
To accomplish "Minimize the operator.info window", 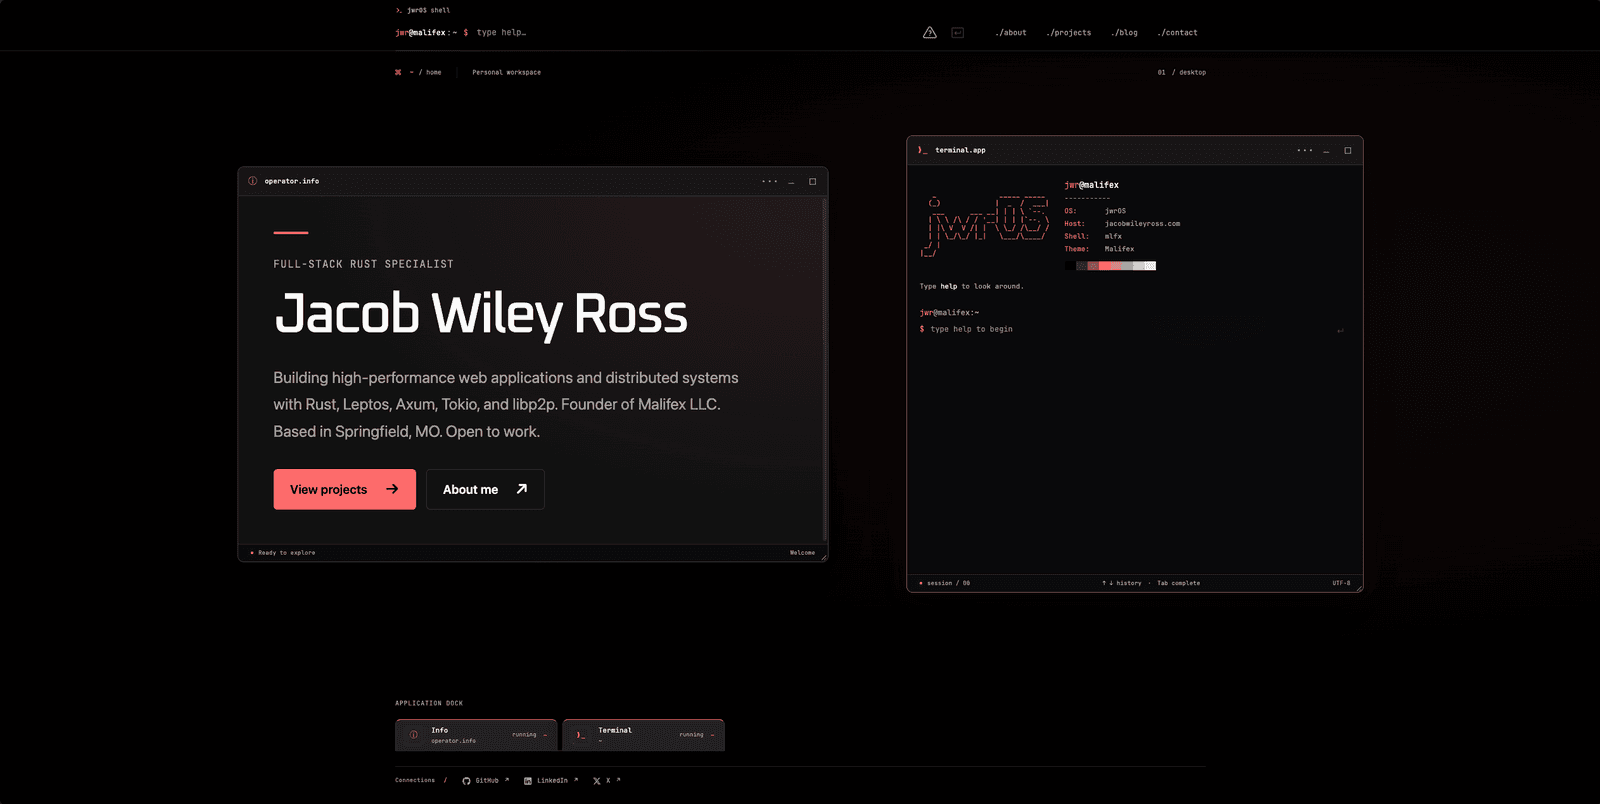I will [x=791, y=182].
